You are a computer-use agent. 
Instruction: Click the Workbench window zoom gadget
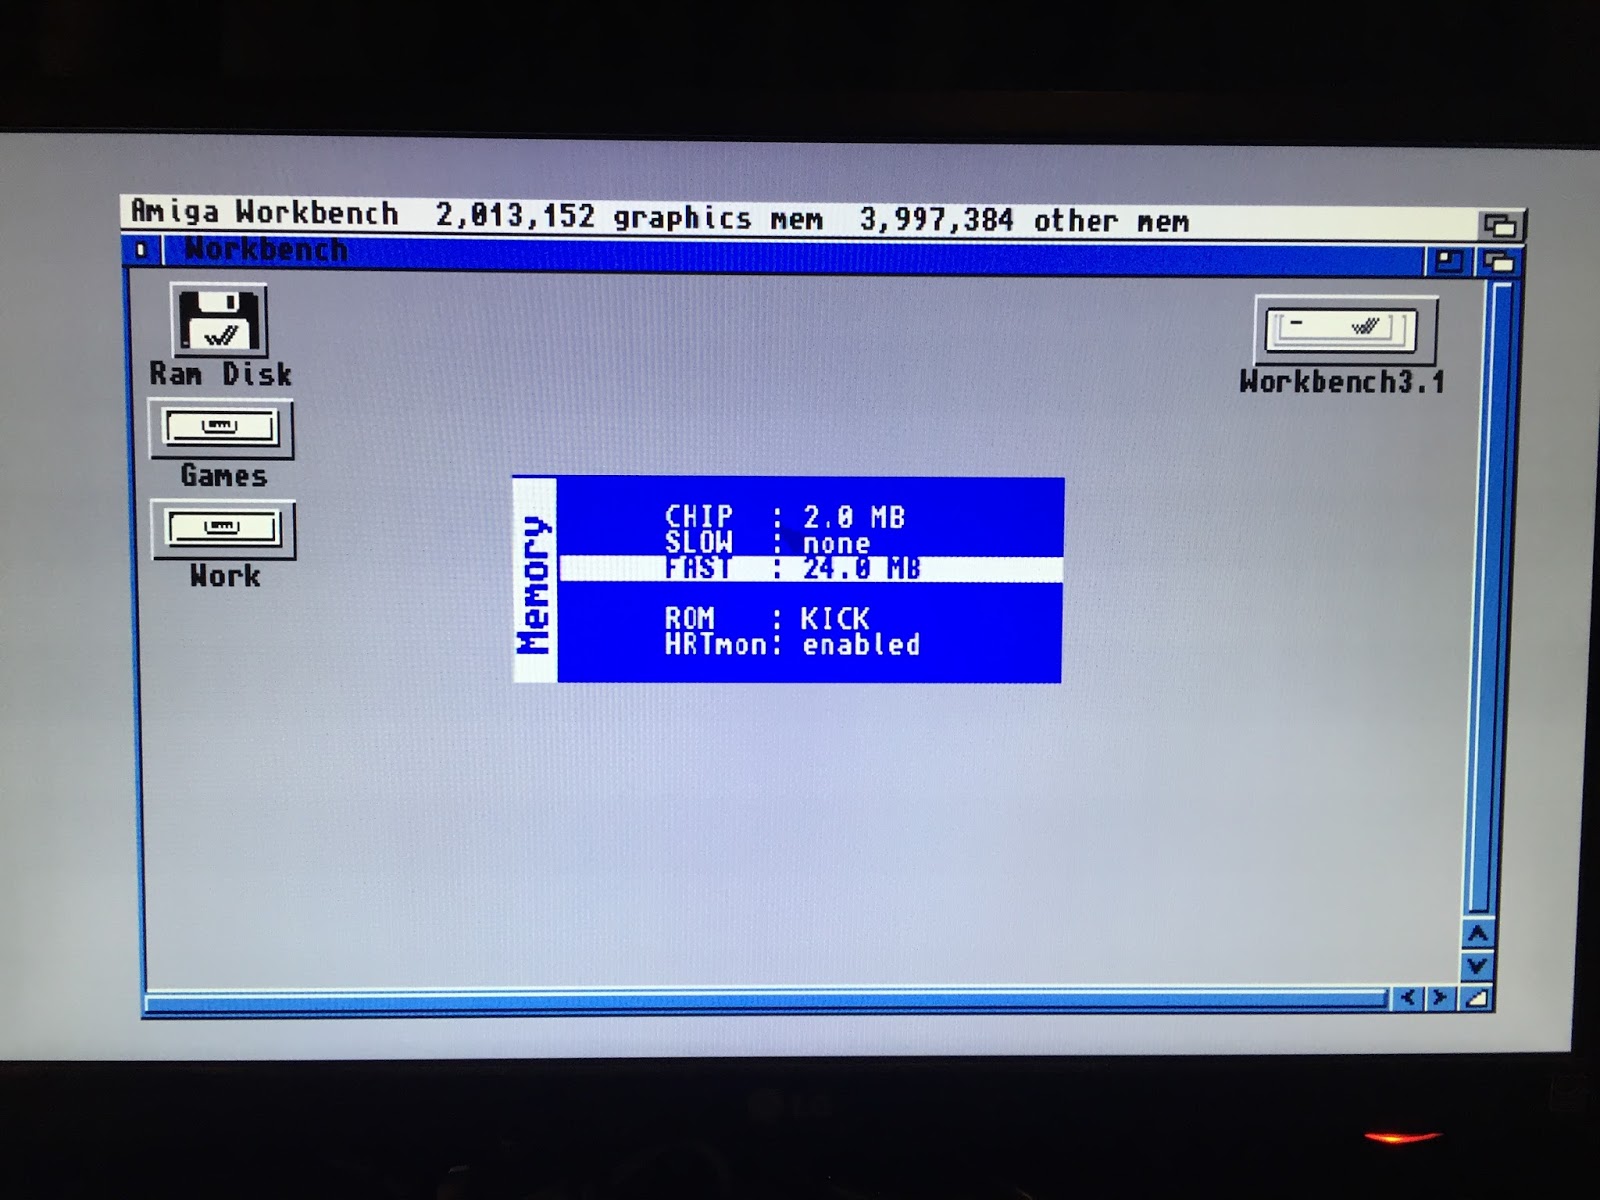click(1449, 262)
